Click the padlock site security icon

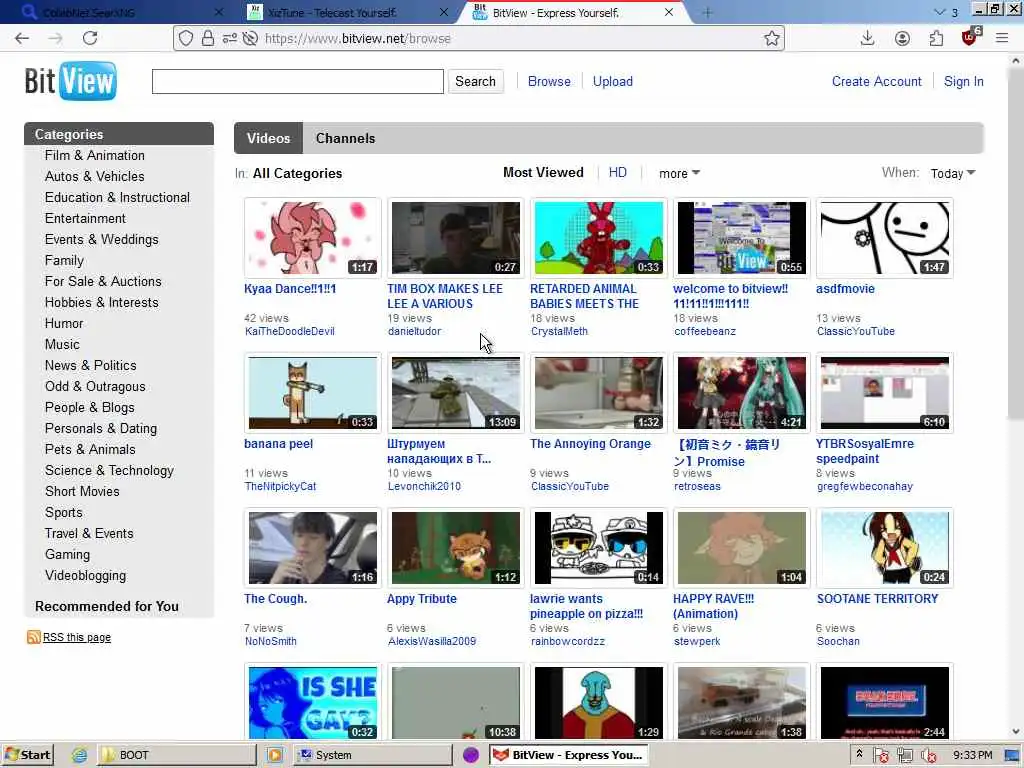click(208, 39)
